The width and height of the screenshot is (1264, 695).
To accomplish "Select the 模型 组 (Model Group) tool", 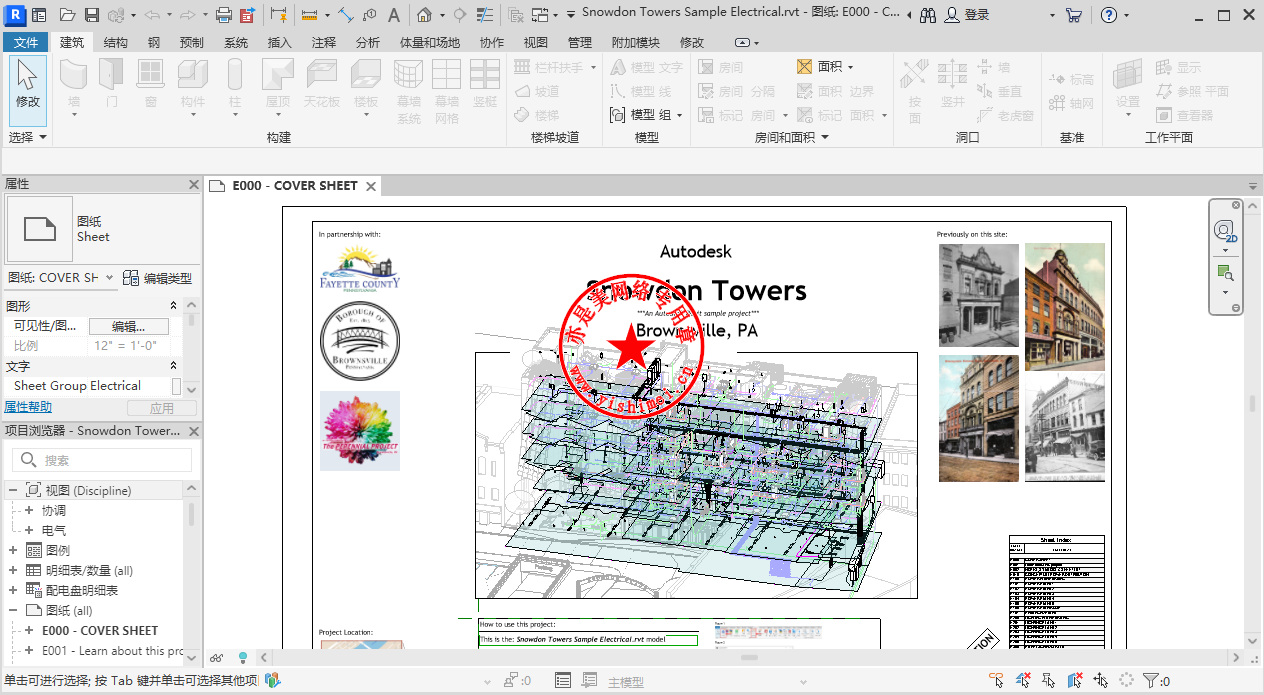I will pos(646,115).
